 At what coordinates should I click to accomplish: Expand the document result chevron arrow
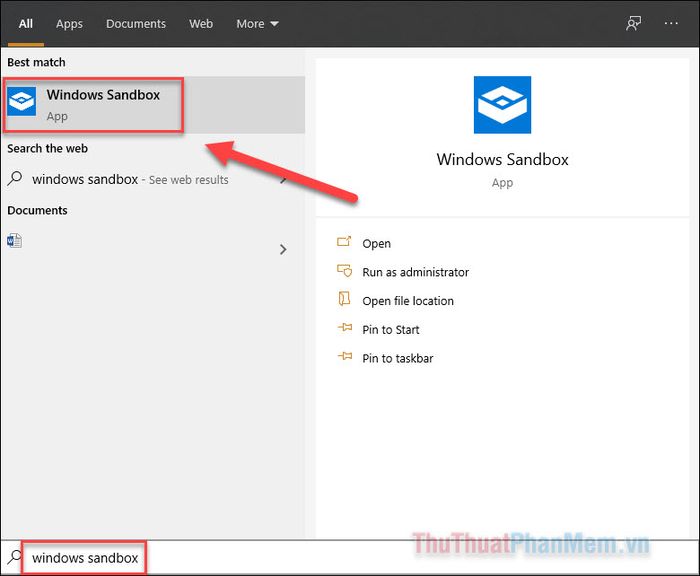point(283,249)
